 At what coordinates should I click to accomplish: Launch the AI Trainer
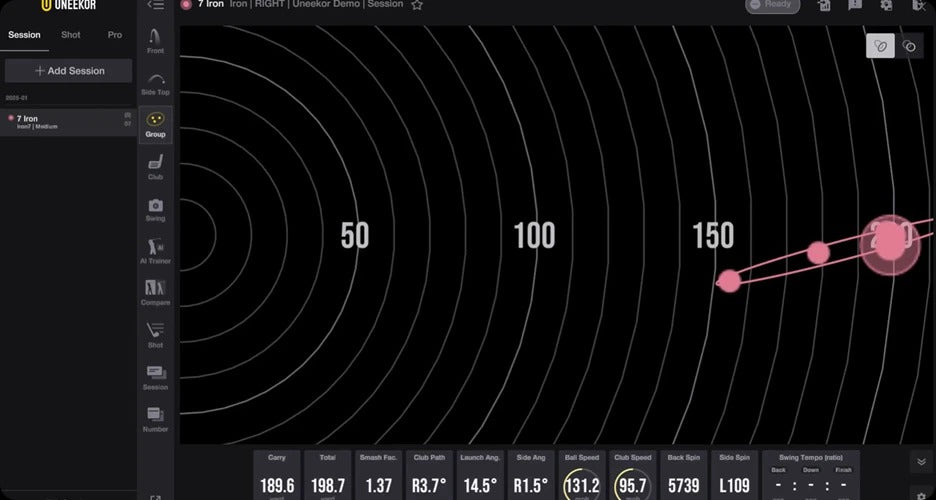click(155, 251)
